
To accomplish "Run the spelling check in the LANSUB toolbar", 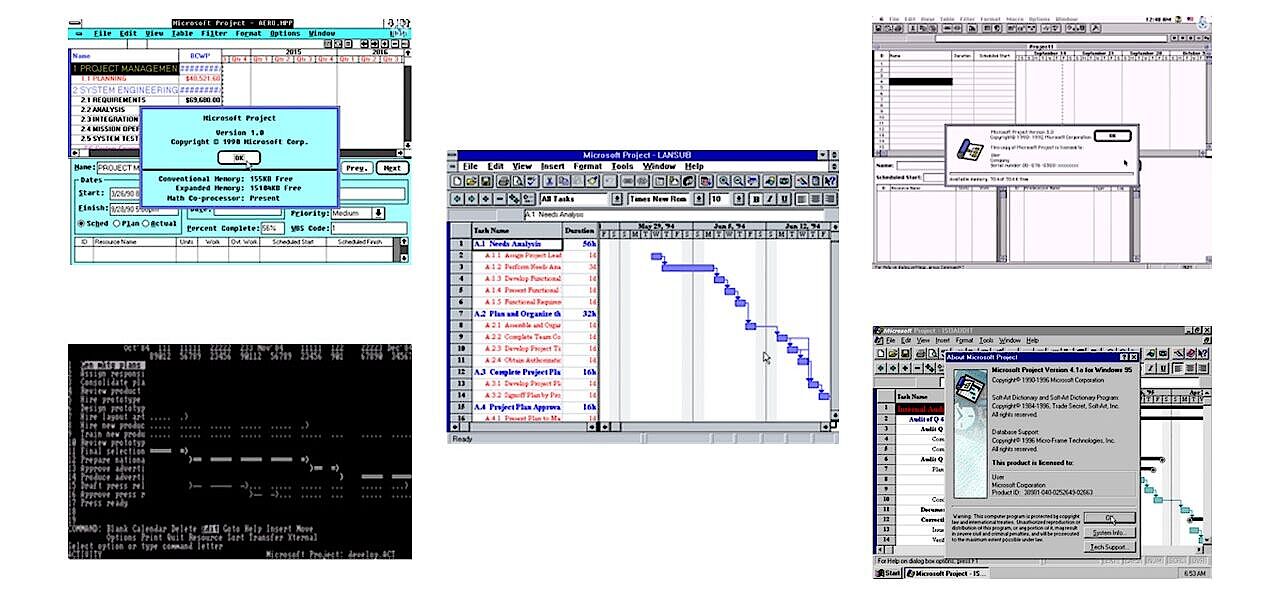I will click(x=531, y=181).
